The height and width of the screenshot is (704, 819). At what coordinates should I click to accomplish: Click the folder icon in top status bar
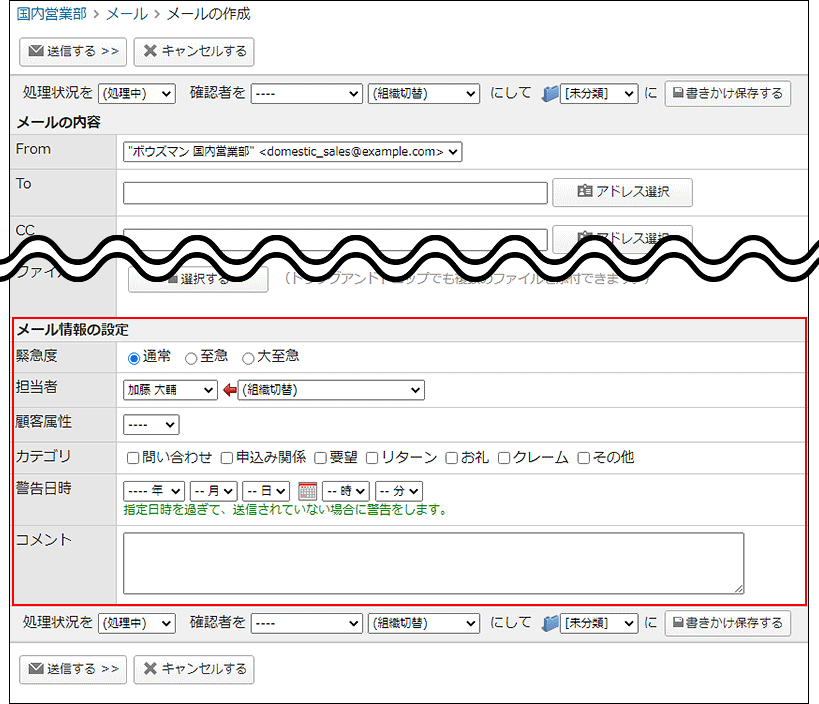point(550,93)
